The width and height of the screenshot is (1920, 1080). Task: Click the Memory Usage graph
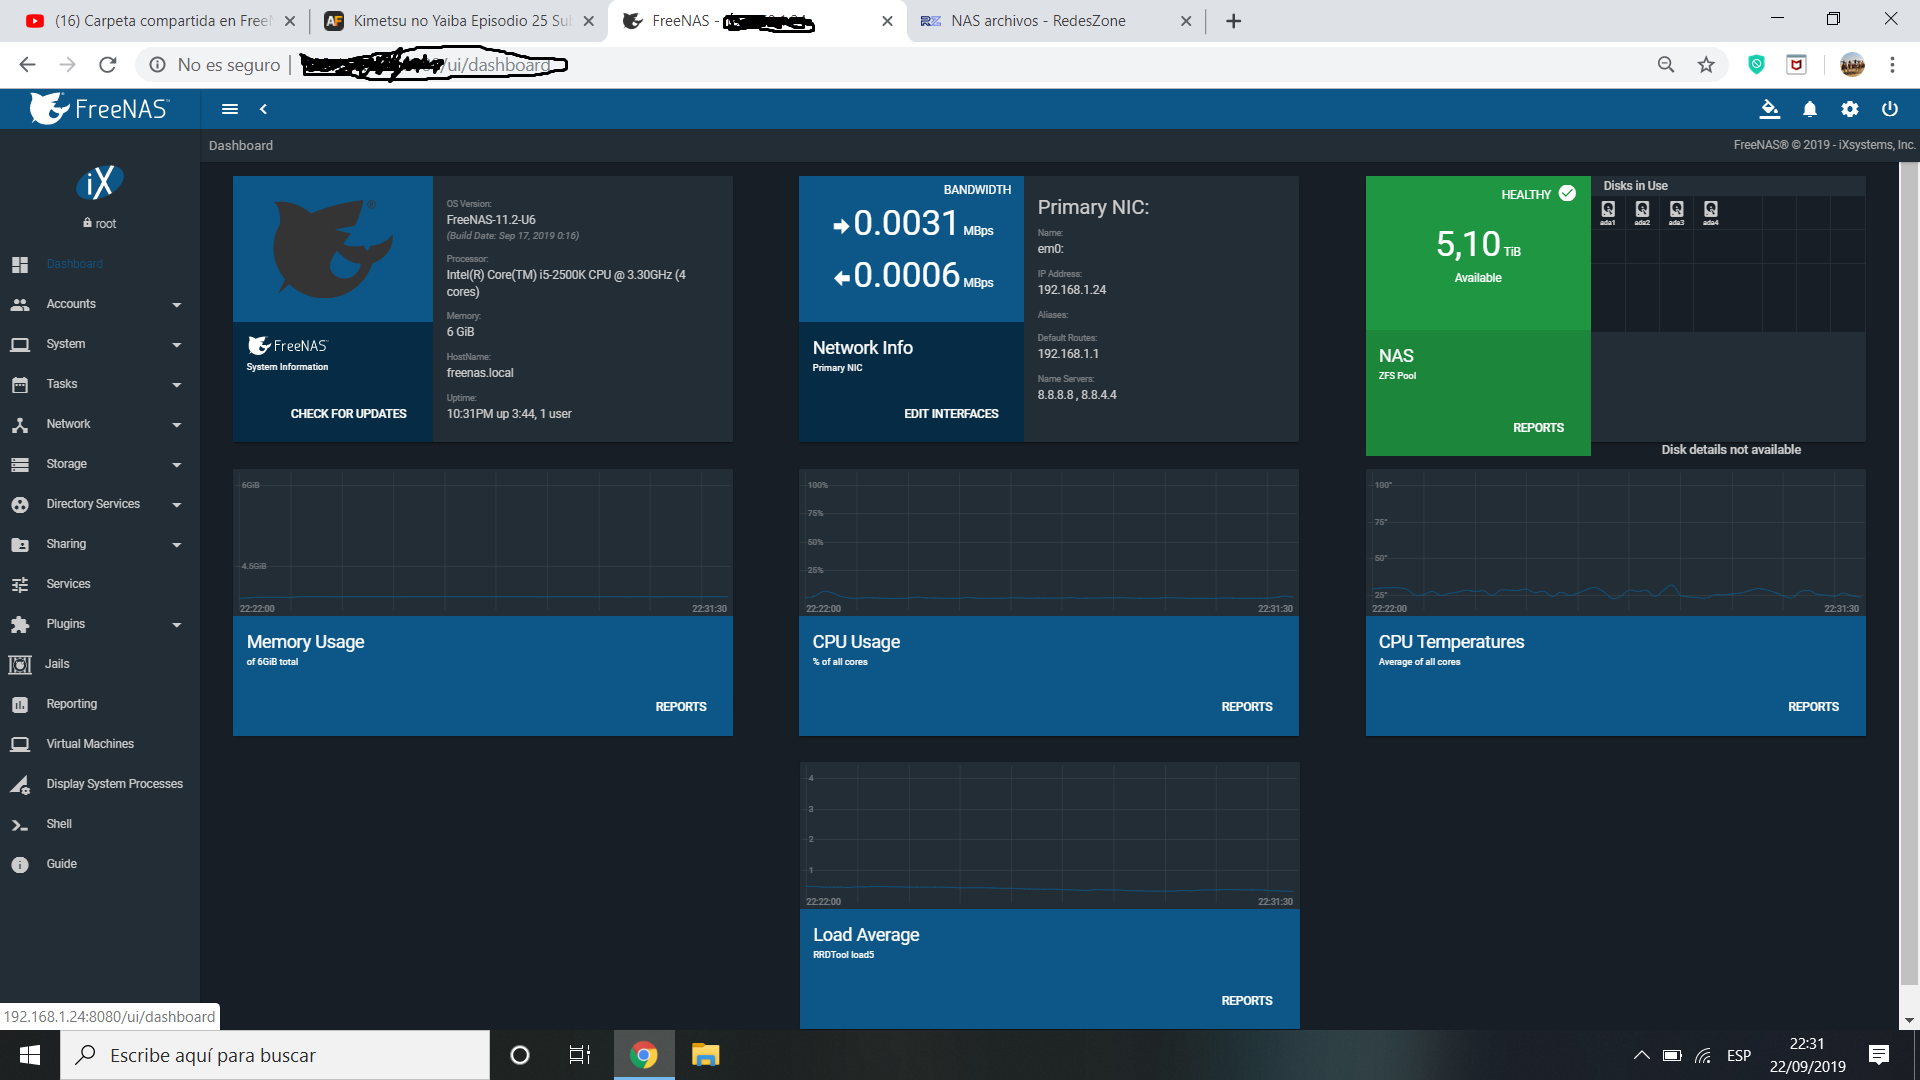[x=483, y=543]
